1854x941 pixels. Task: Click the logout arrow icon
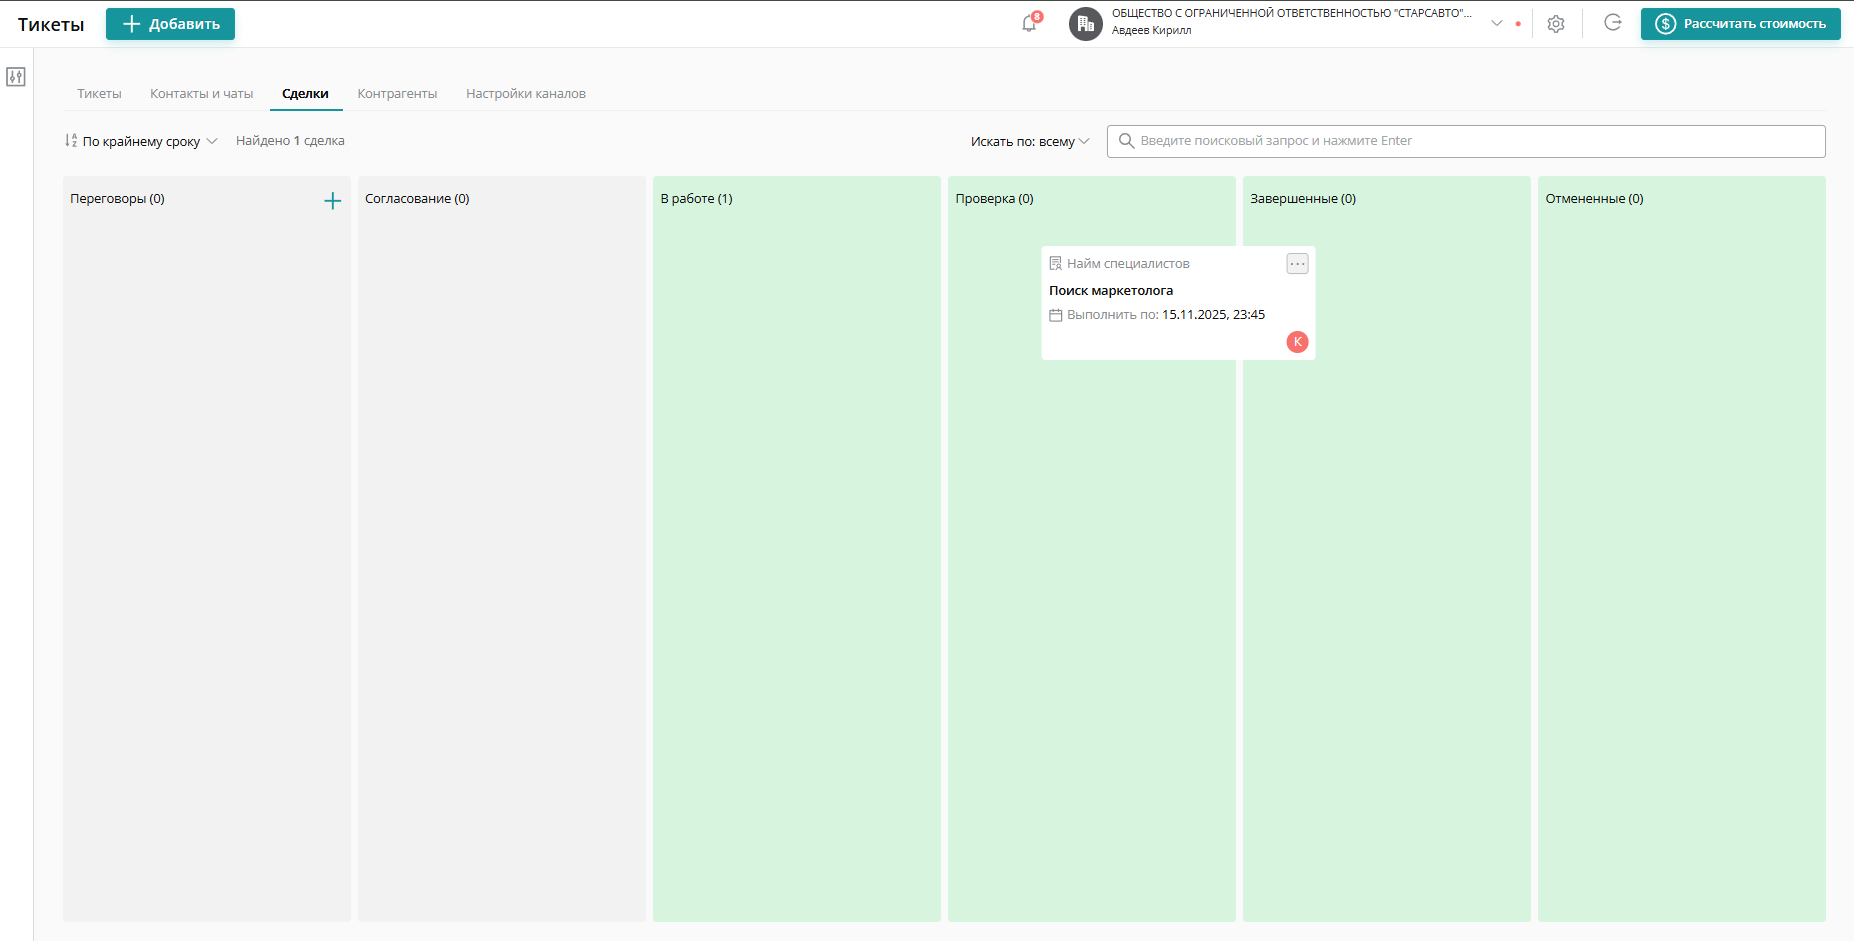coord(1613,23)
